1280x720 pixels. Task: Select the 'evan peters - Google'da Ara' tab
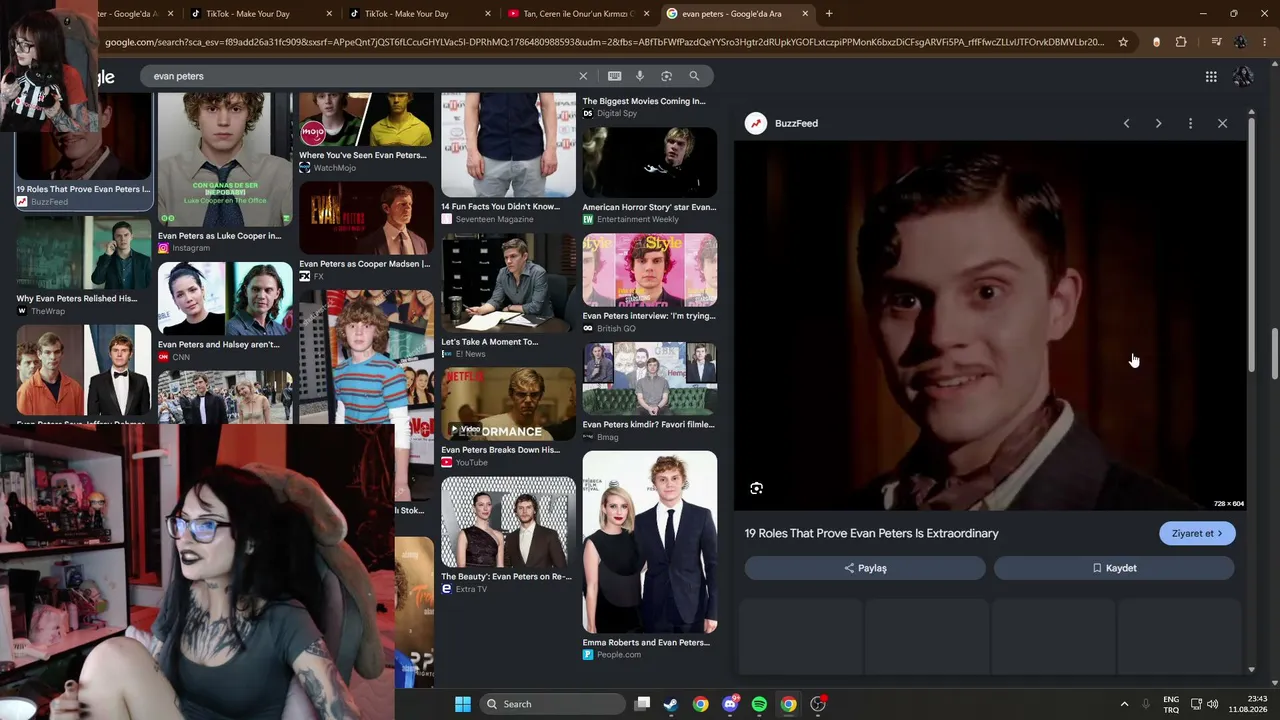tap(738, 14)
